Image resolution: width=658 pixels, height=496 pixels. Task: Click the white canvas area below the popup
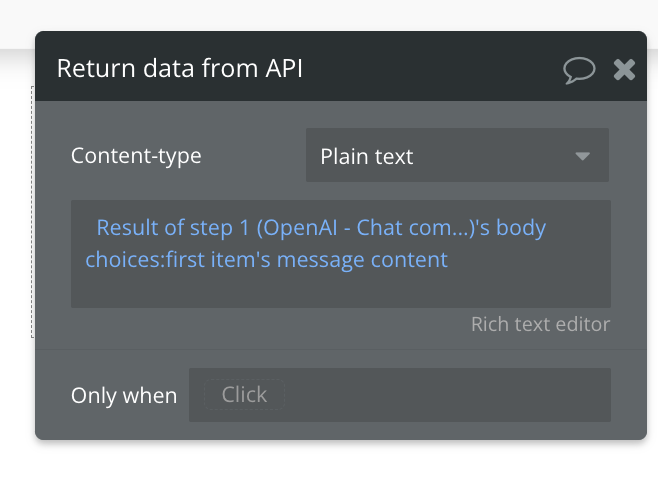[330, 470]
